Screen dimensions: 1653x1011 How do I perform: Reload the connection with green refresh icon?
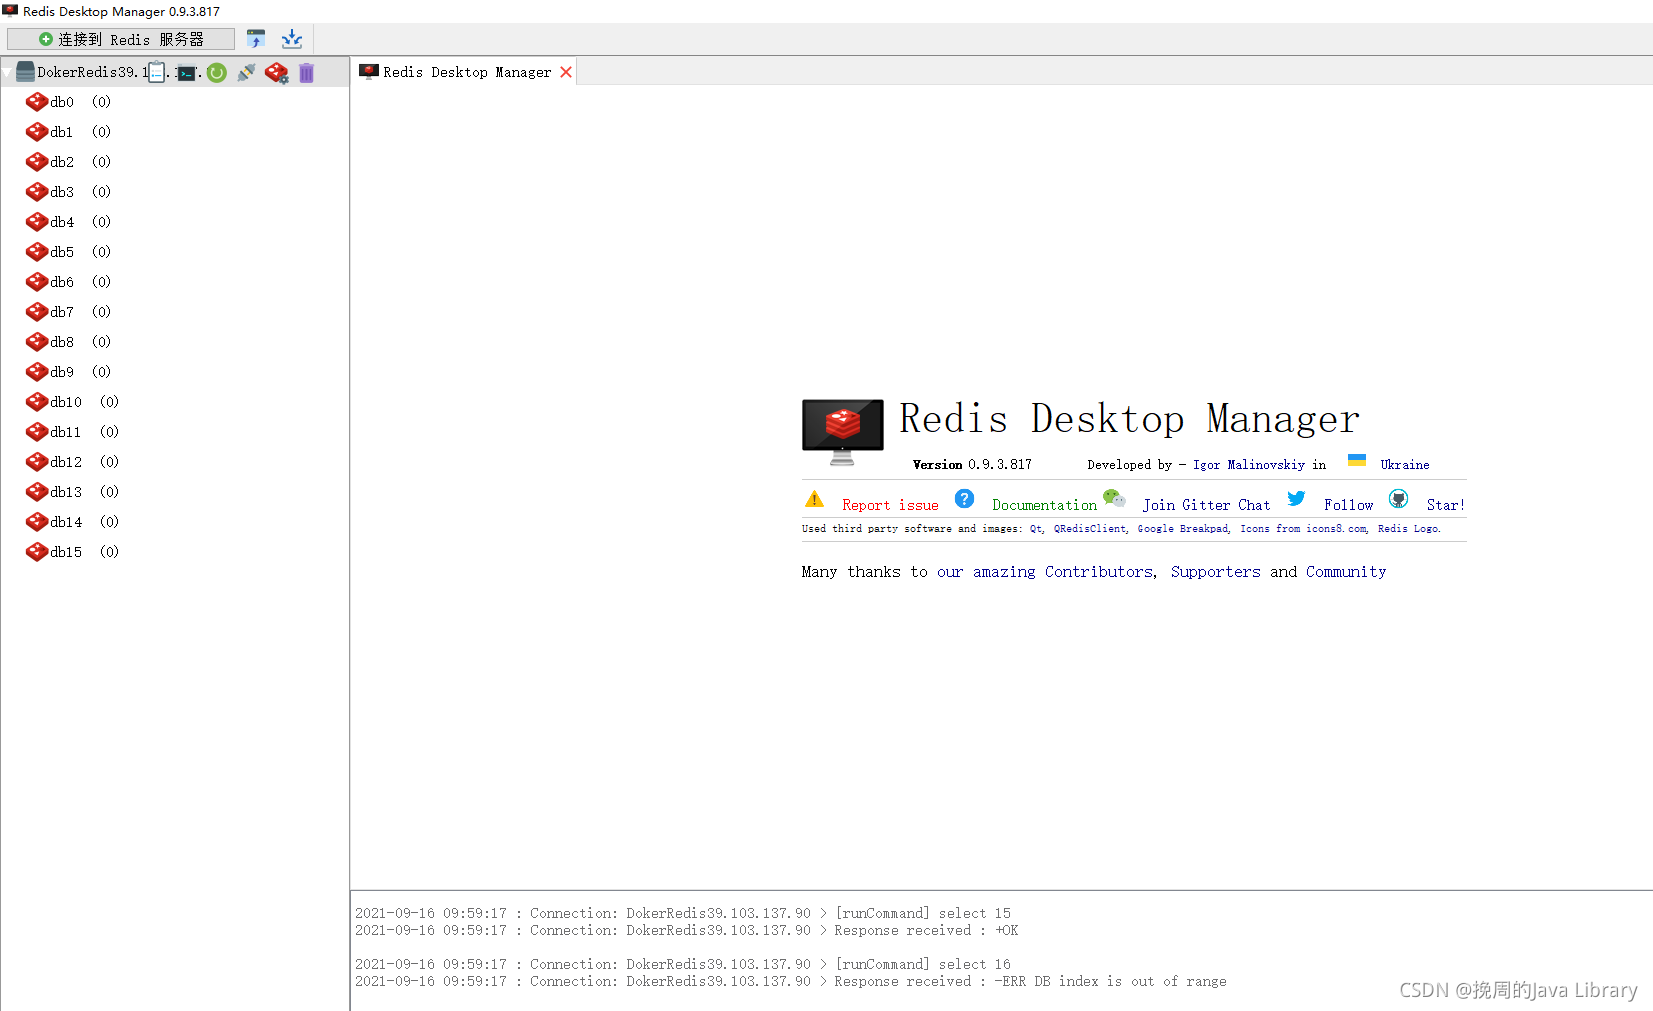coord(217,72)
